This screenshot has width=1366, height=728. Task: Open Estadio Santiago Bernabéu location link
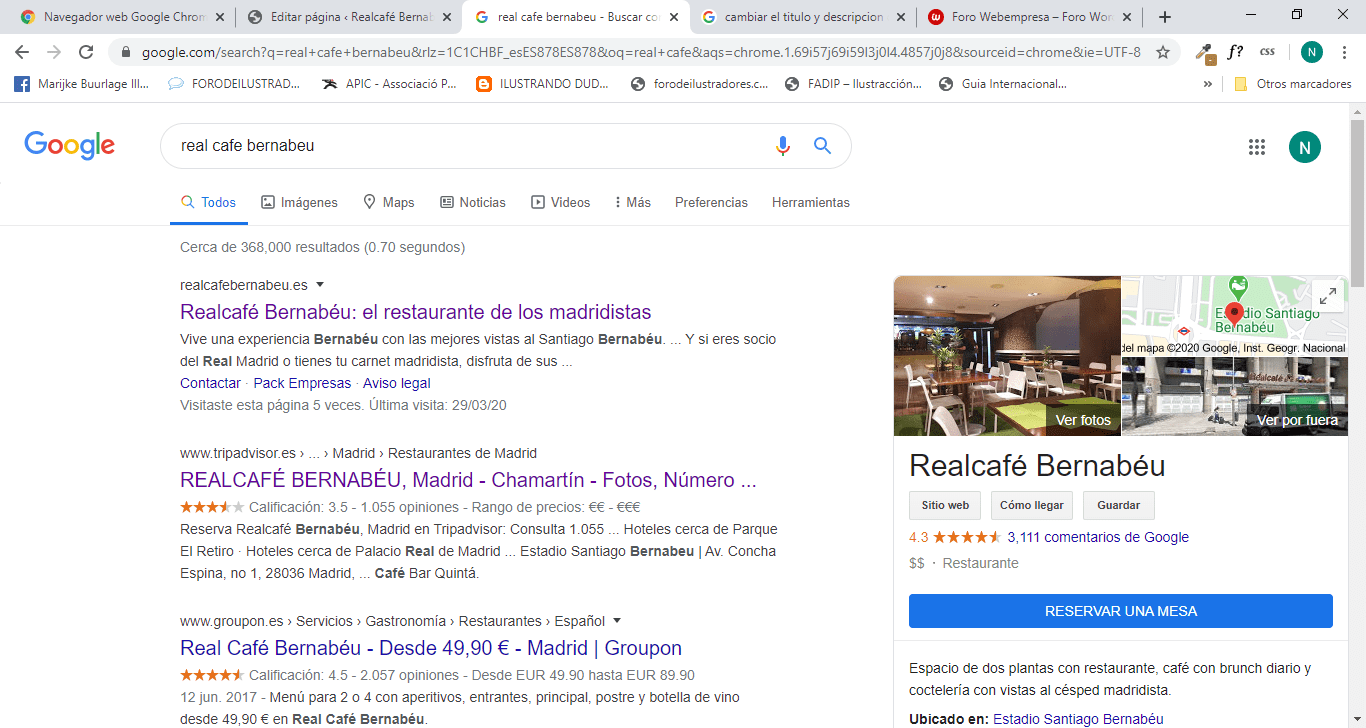tap(1078, 719)
